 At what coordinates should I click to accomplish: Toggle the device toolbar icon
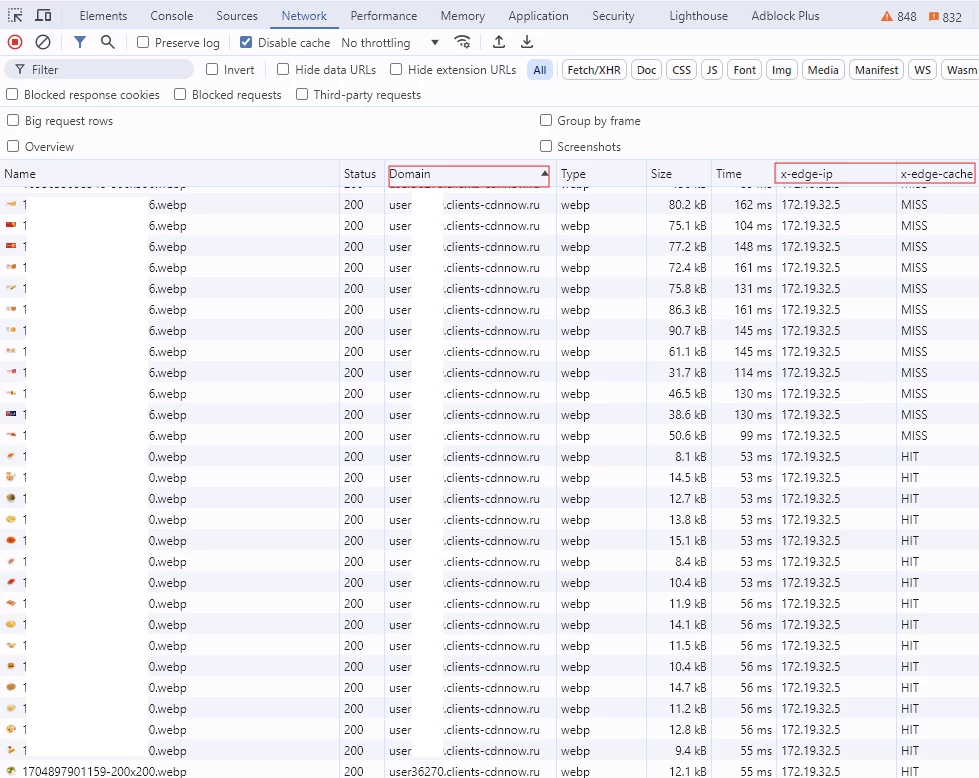pos(43,16)
